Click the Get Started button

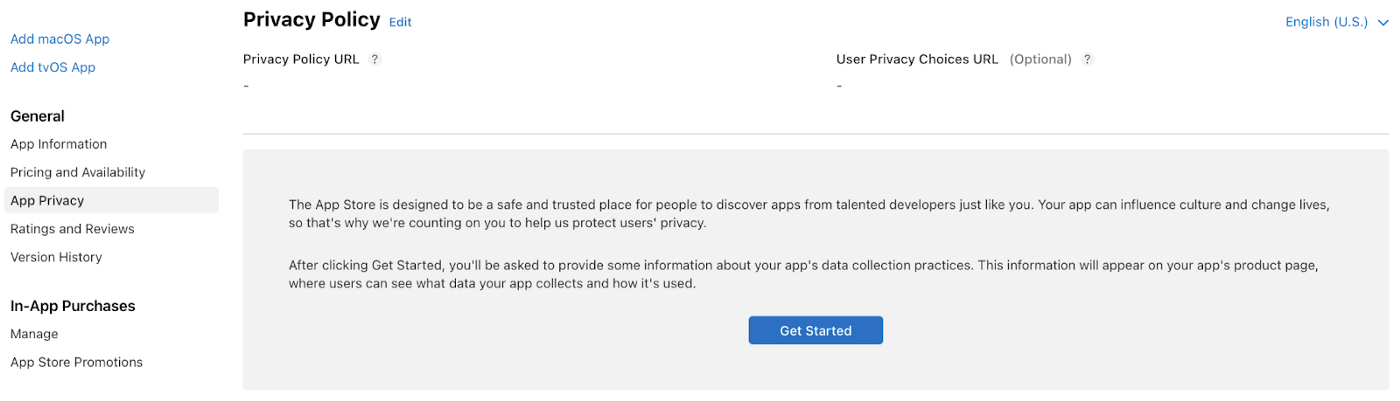click(816, 330)
